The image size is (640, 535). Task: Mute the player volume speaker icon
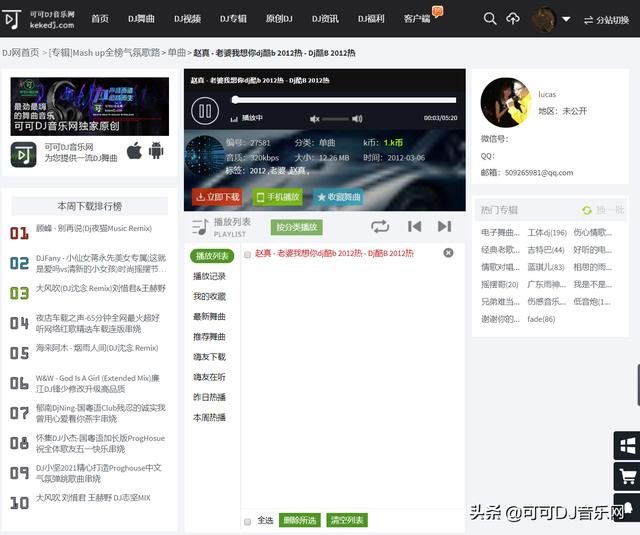click(315, 118)
